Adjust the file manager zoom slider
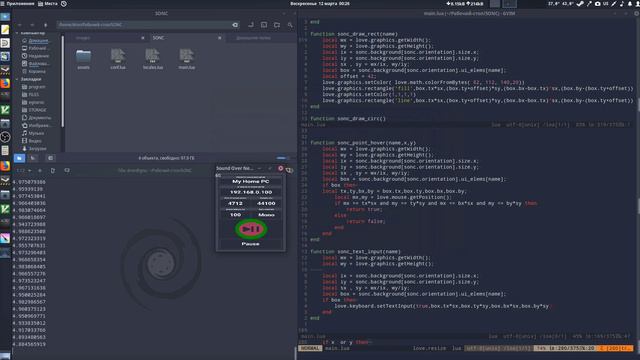 (282, 158)
